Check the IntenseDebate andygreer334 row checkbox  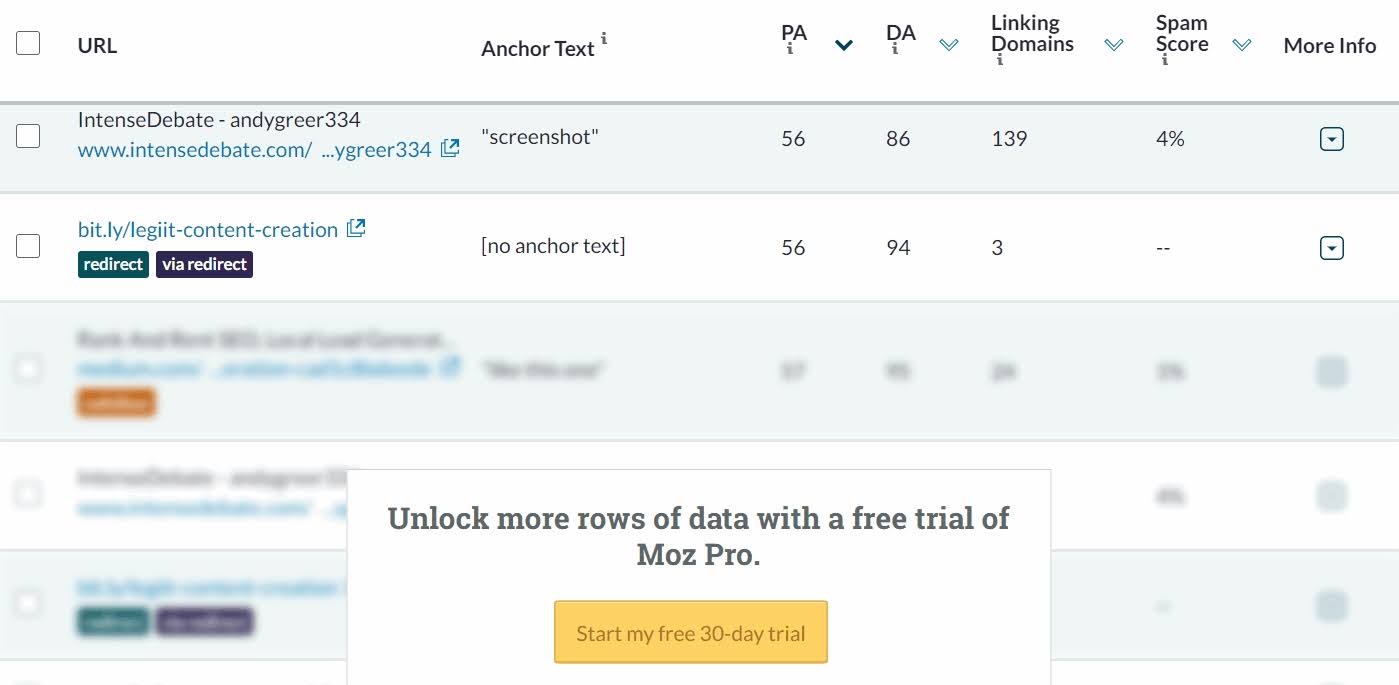[28, 136]
